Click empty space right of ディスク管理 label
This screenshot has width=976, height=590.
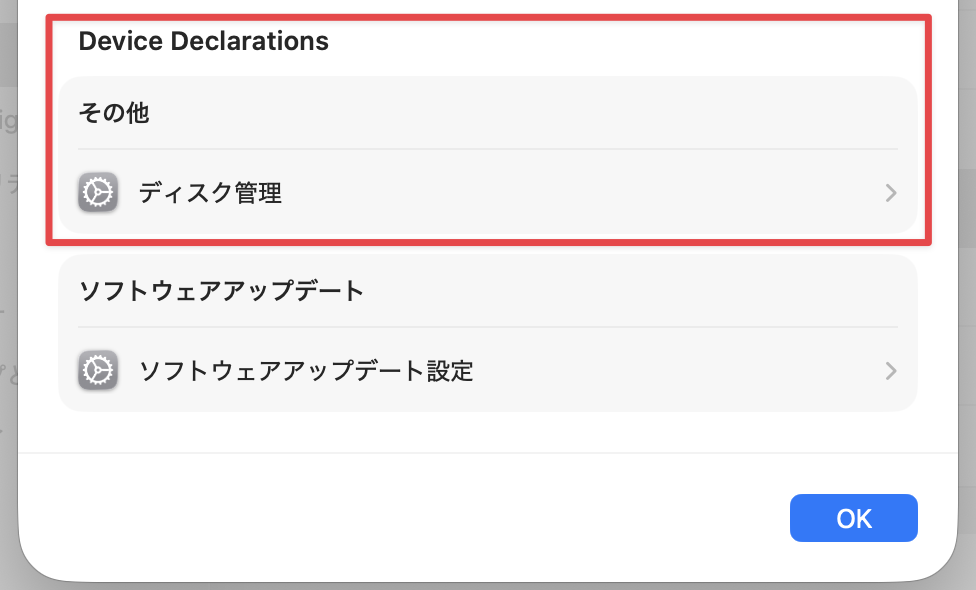pyautogui.click(x=580, y=193)
